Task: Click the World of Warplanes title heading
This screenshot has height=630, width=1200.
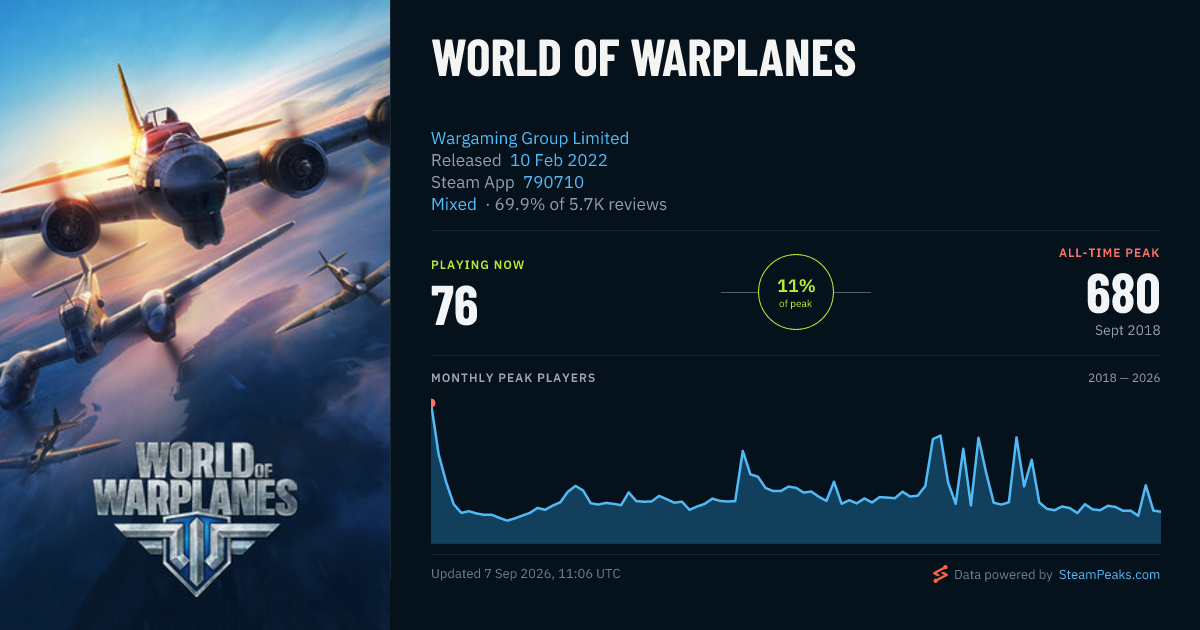Action: pos(643,60)
